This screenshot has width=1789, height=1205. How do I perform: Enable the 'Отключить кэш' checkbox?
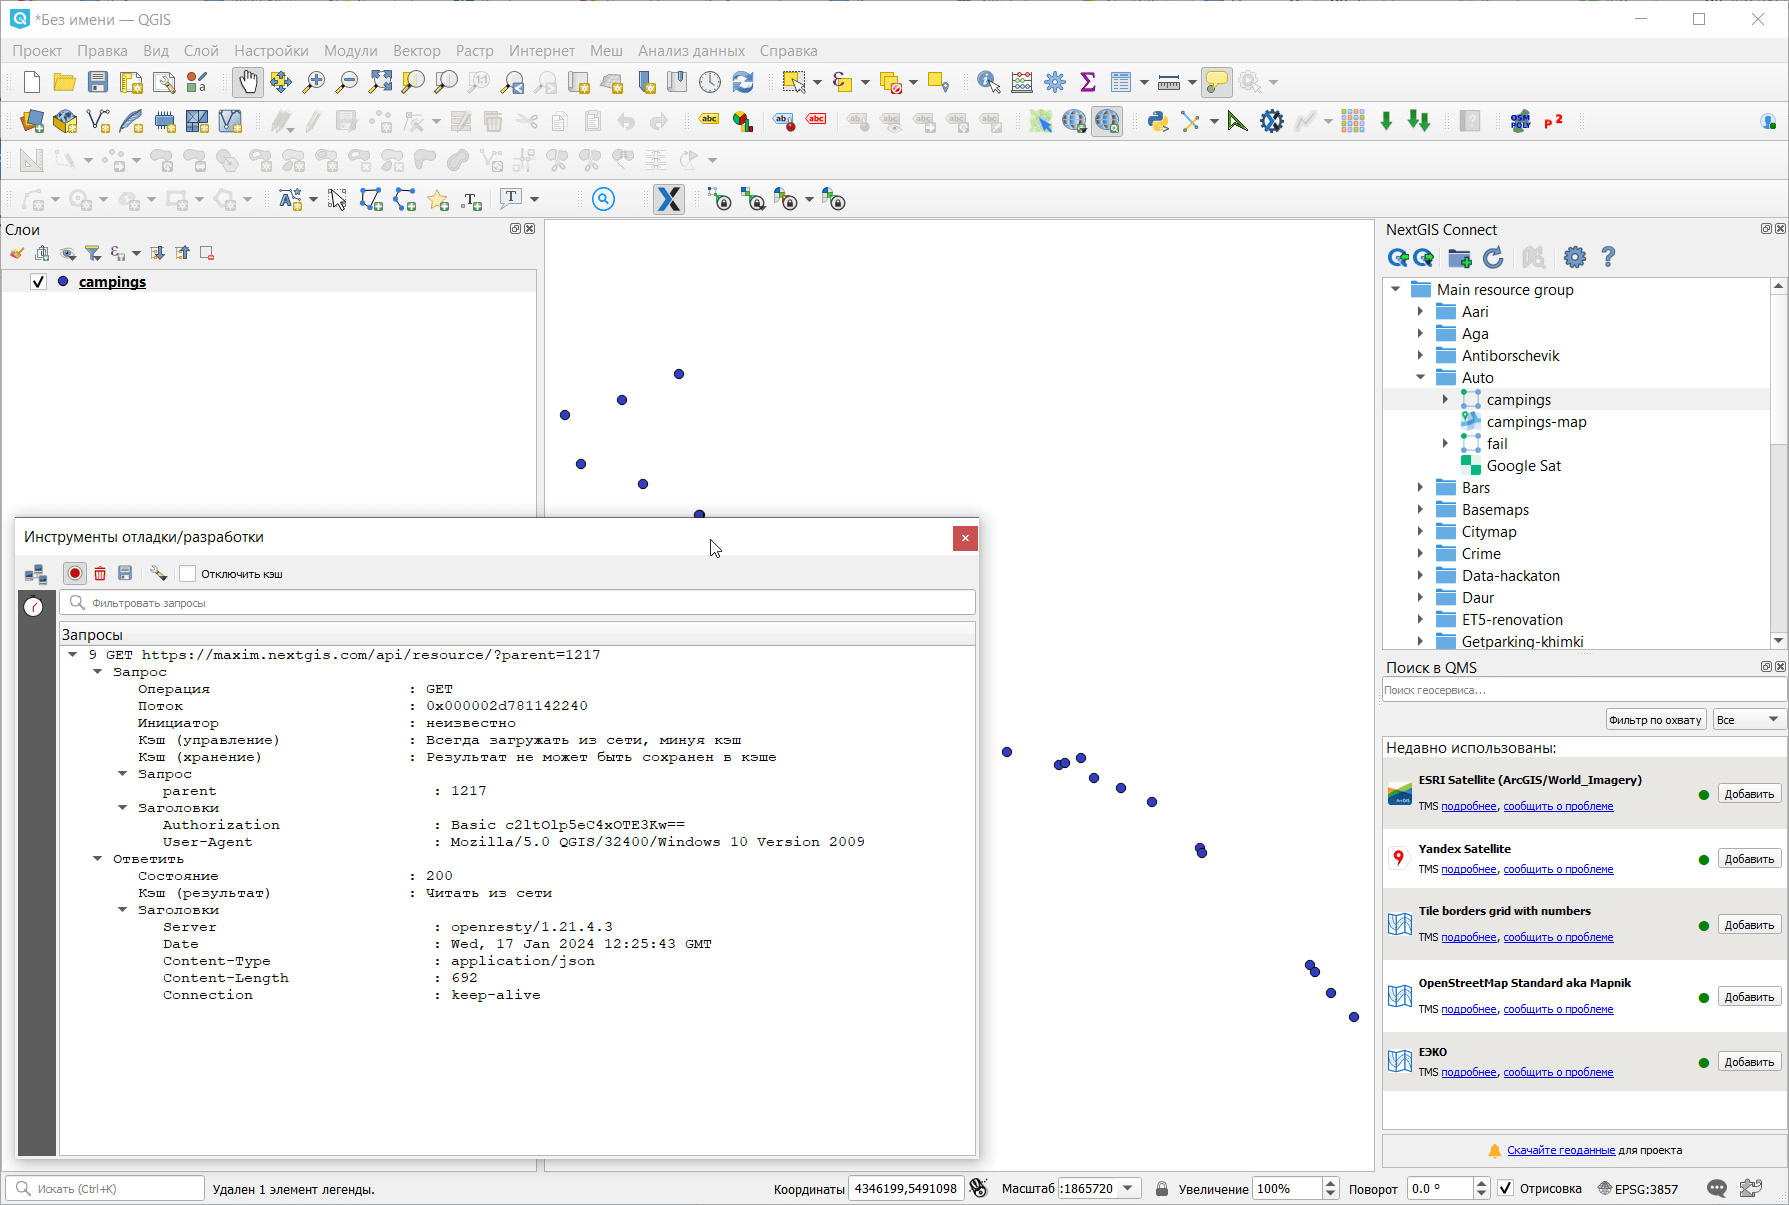187,574
